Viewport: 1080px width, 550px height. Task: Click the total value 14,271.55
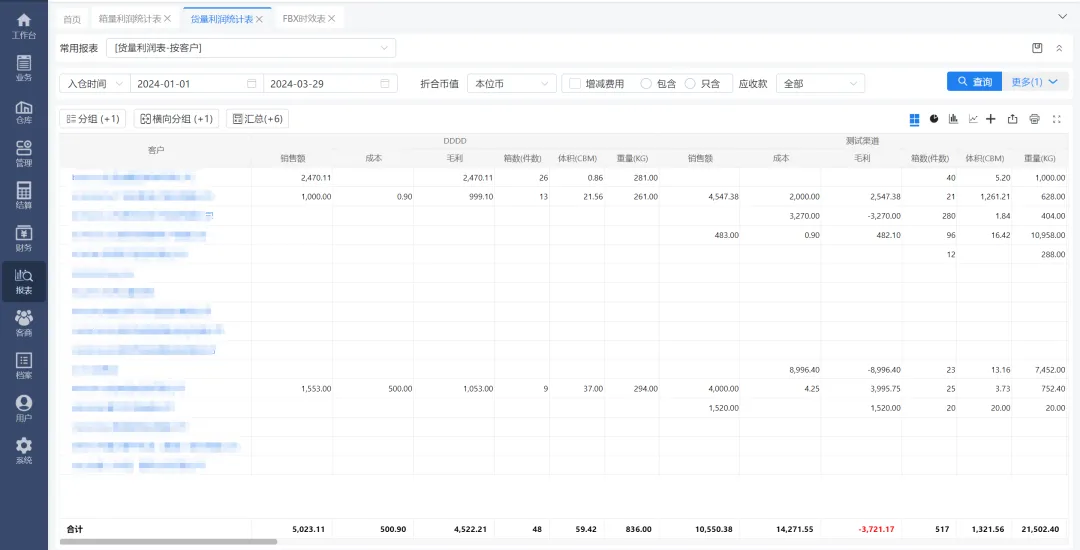[793, 529]
